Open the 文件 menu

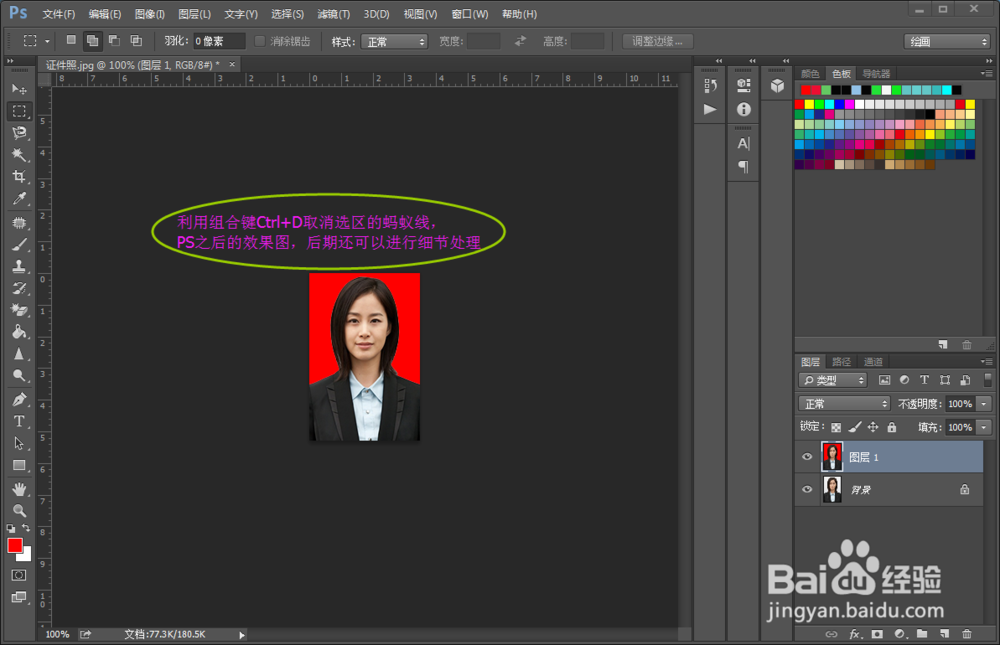click(58, 13)
